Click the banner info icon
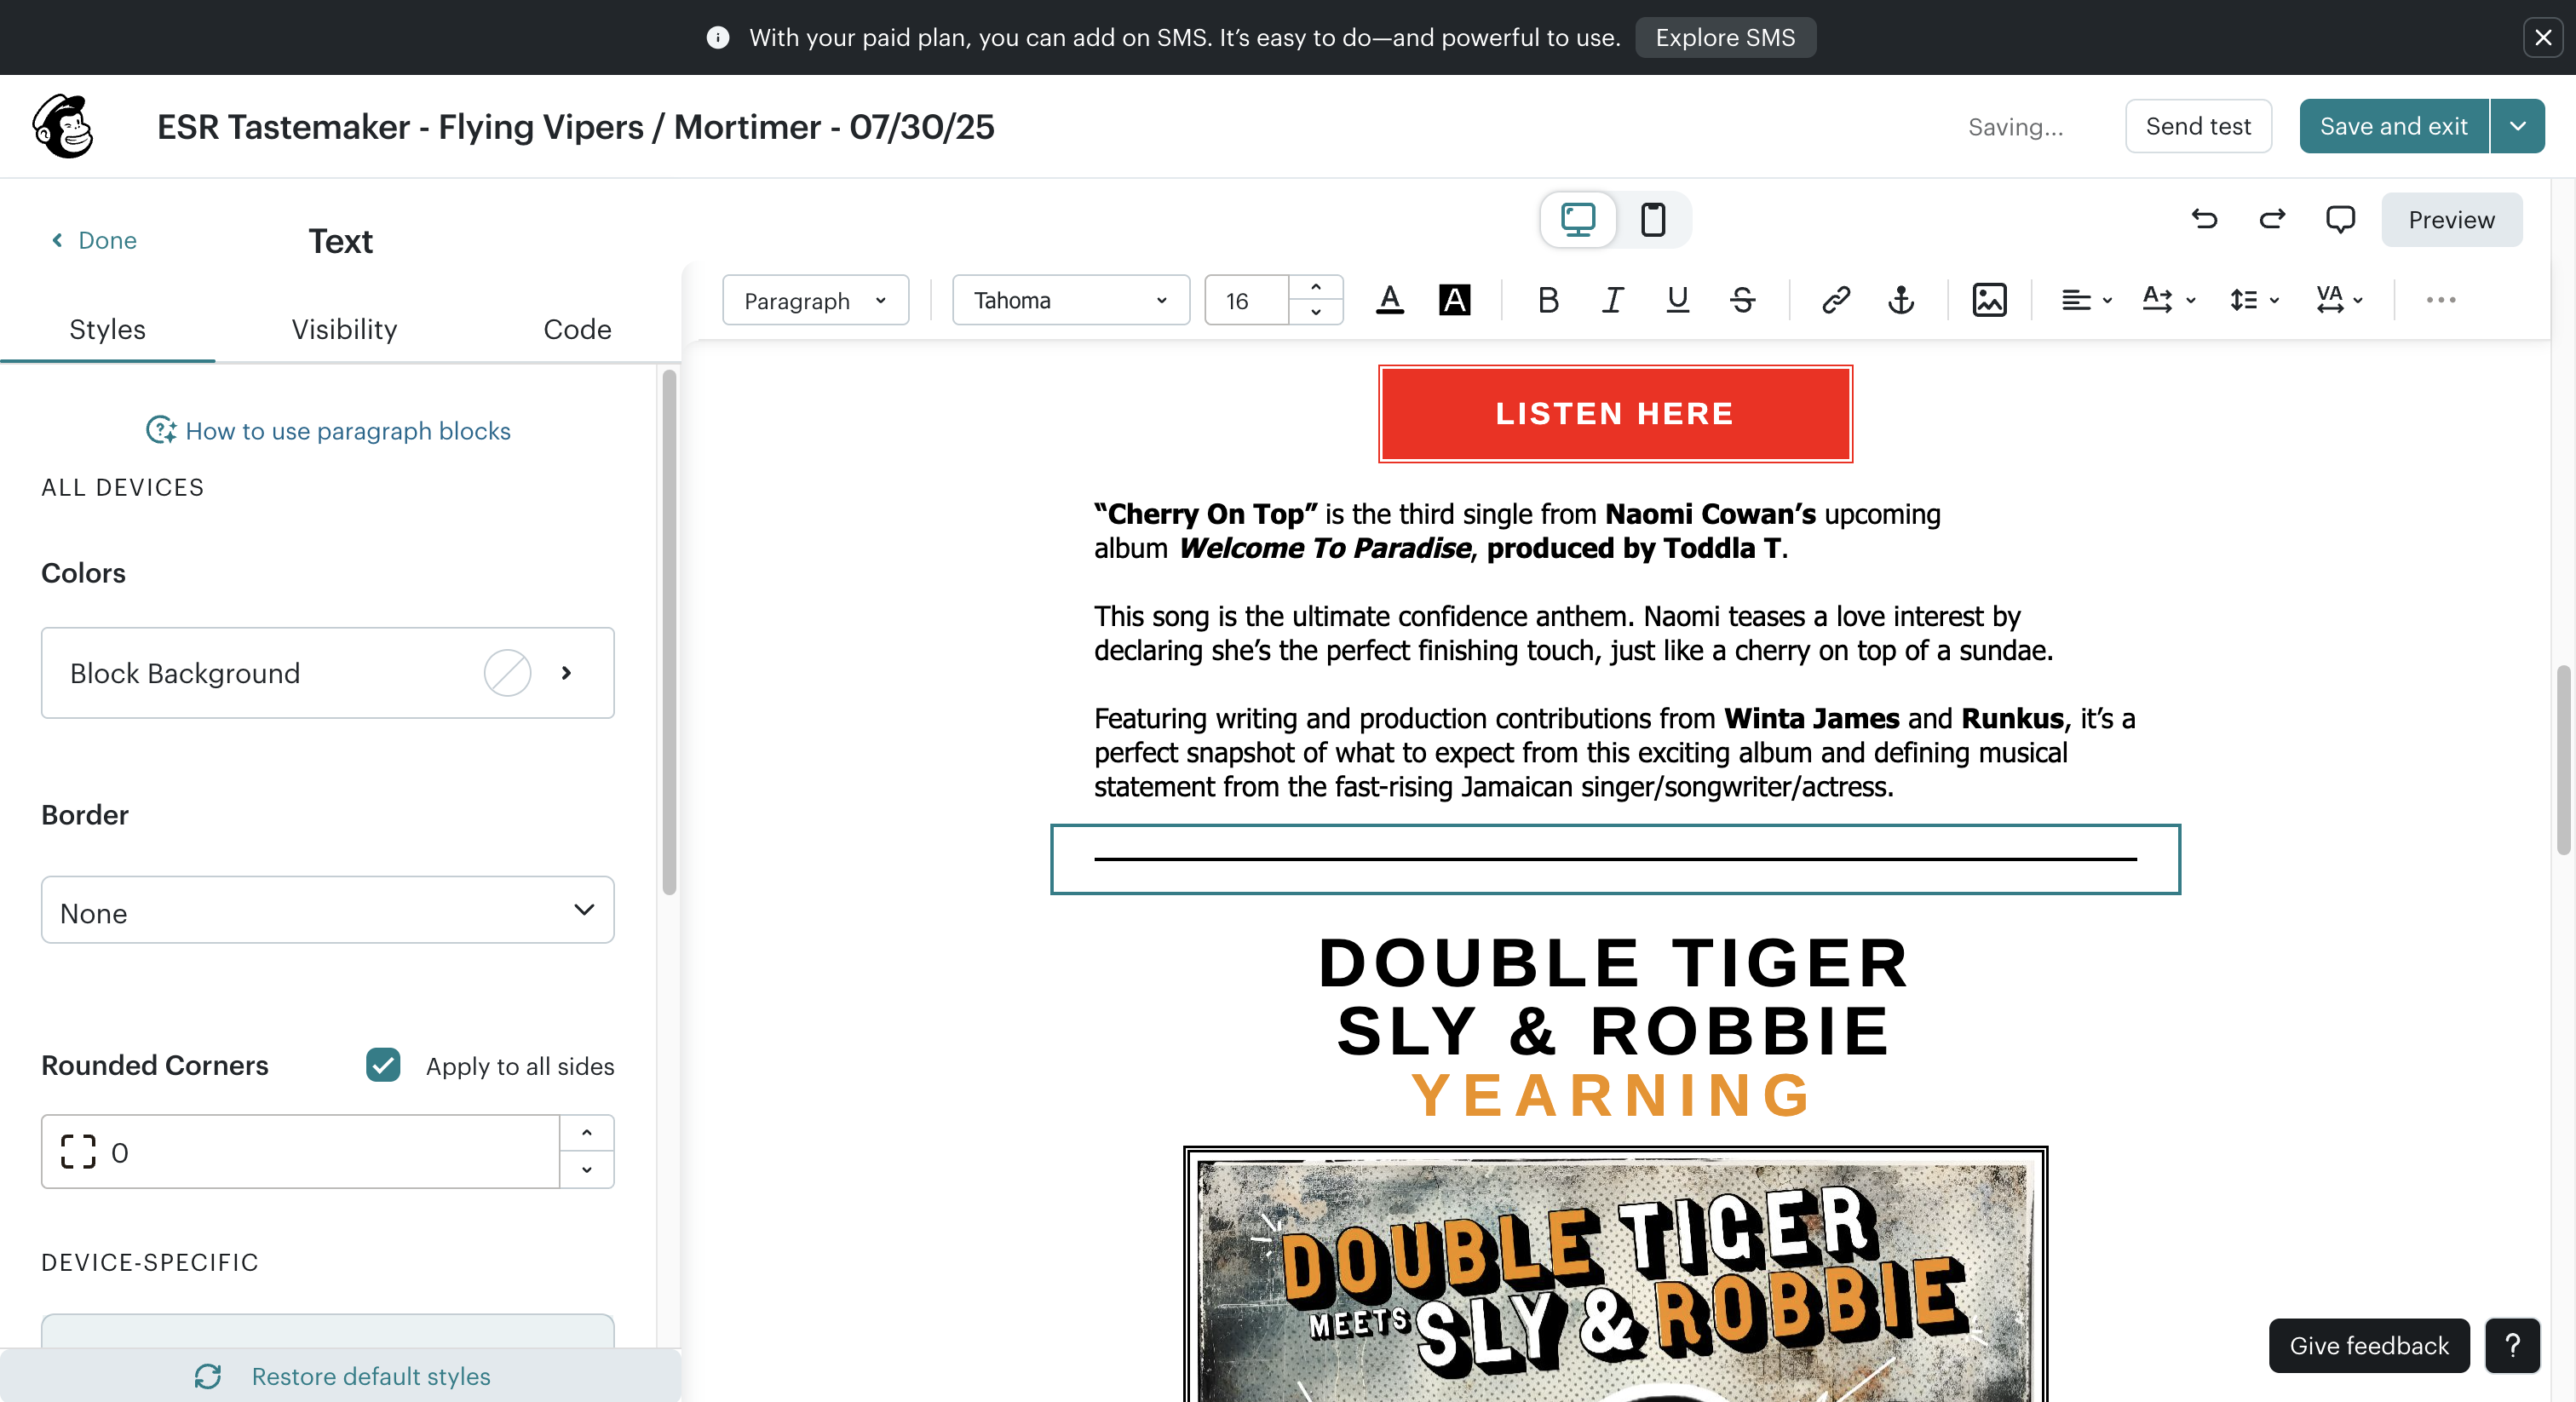Screen dimensions: 2576x1402 tap(717, 37)
